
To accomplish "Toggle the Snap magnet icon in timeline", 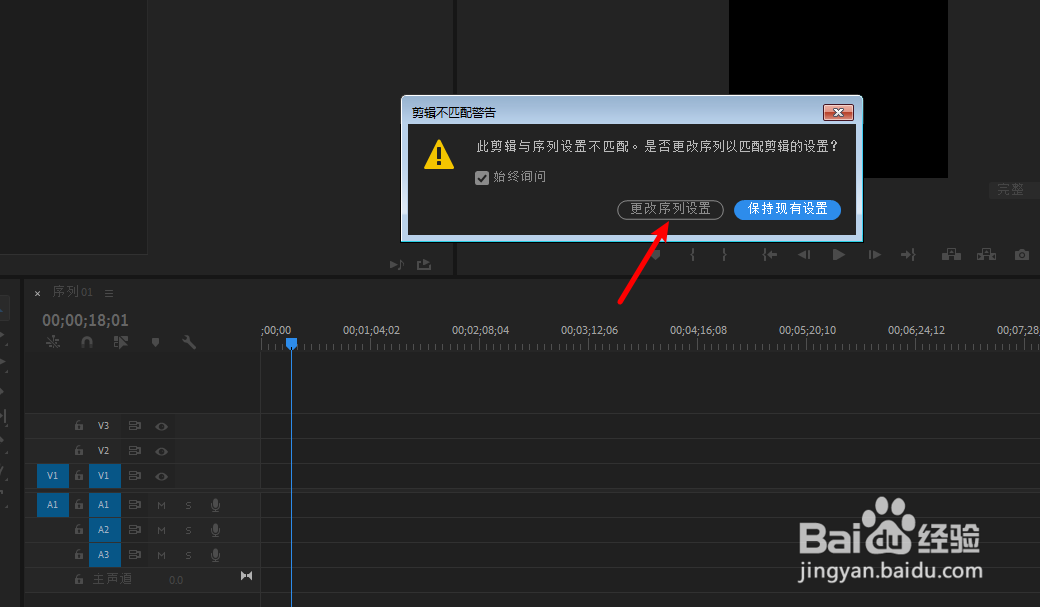I will 87,342.
